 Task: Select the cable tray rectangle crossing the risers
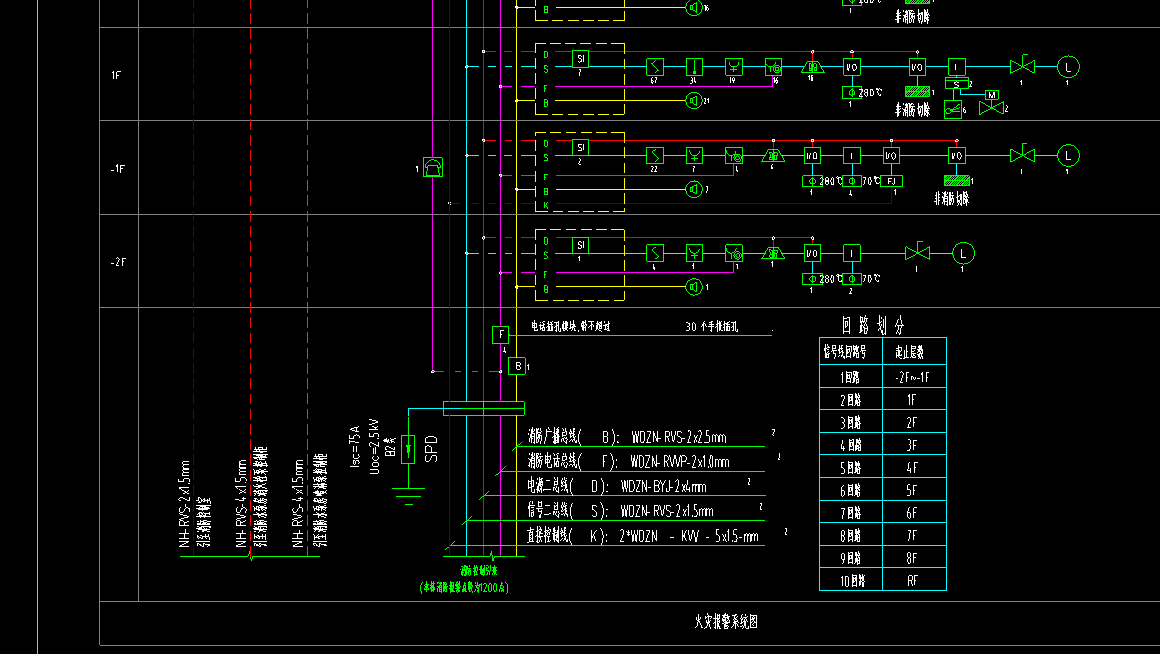tap(484, 408)
